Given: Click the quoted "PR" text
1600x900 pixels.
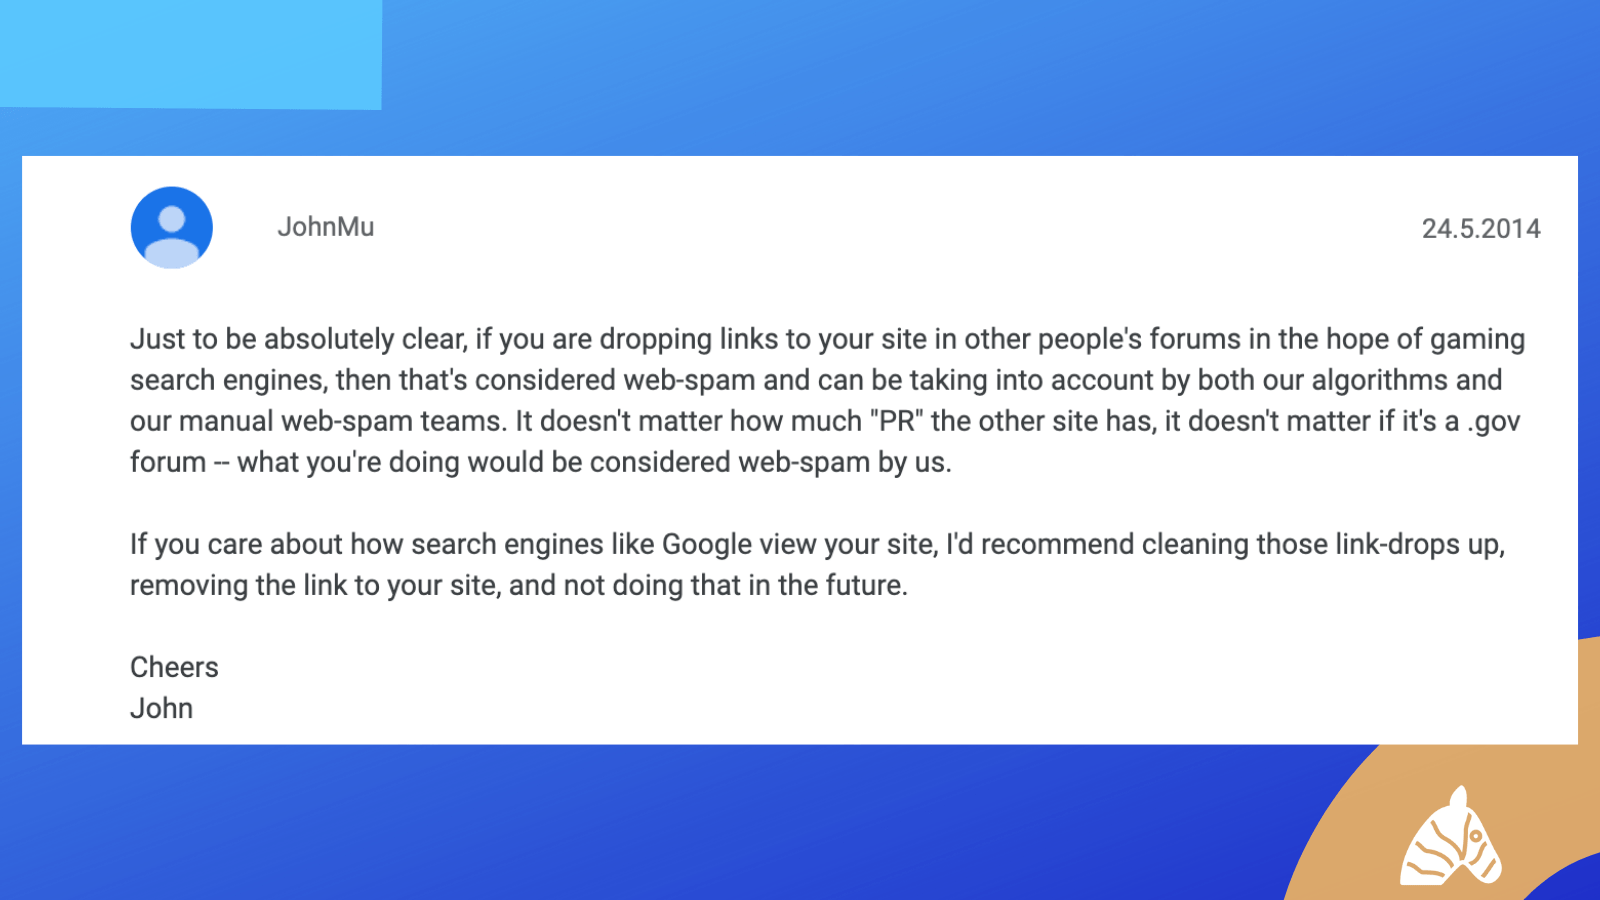Looking at the screenshot, I should coord(897,421).
